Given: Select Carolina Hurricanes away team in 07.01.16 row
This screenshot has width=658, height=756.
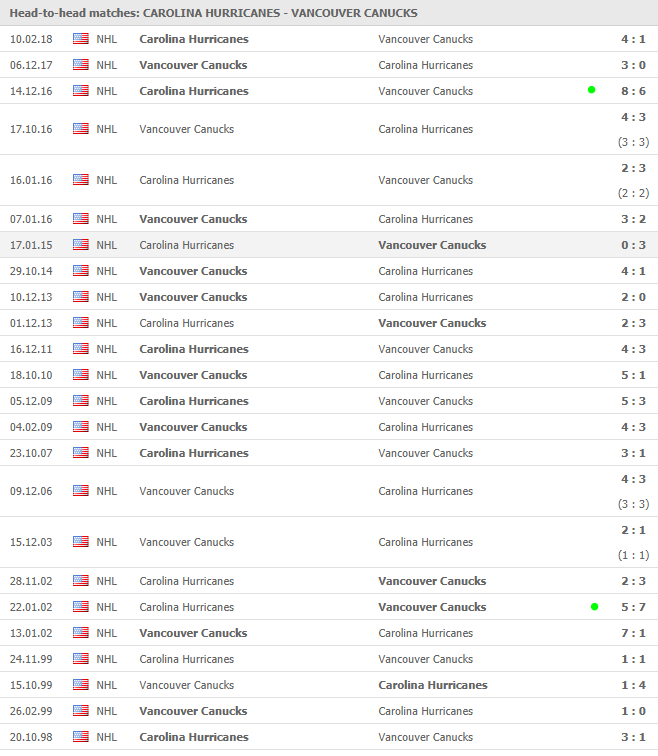Looking at the screenshot, I should [426, 219].
